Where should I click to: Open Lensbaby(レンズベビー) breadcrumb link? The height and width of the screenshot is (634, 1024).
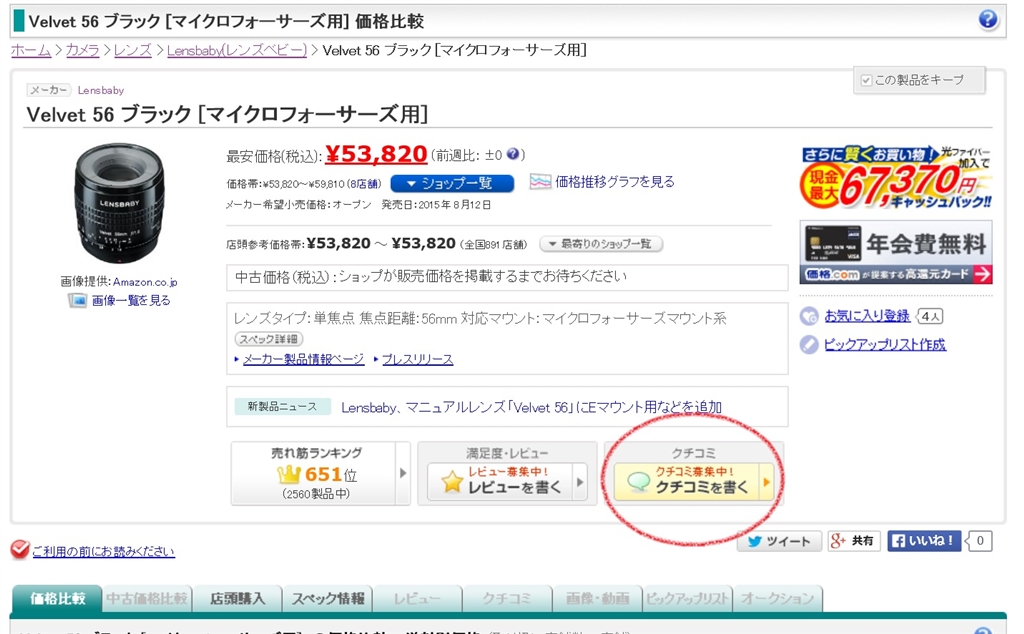[x=236, y=50]
